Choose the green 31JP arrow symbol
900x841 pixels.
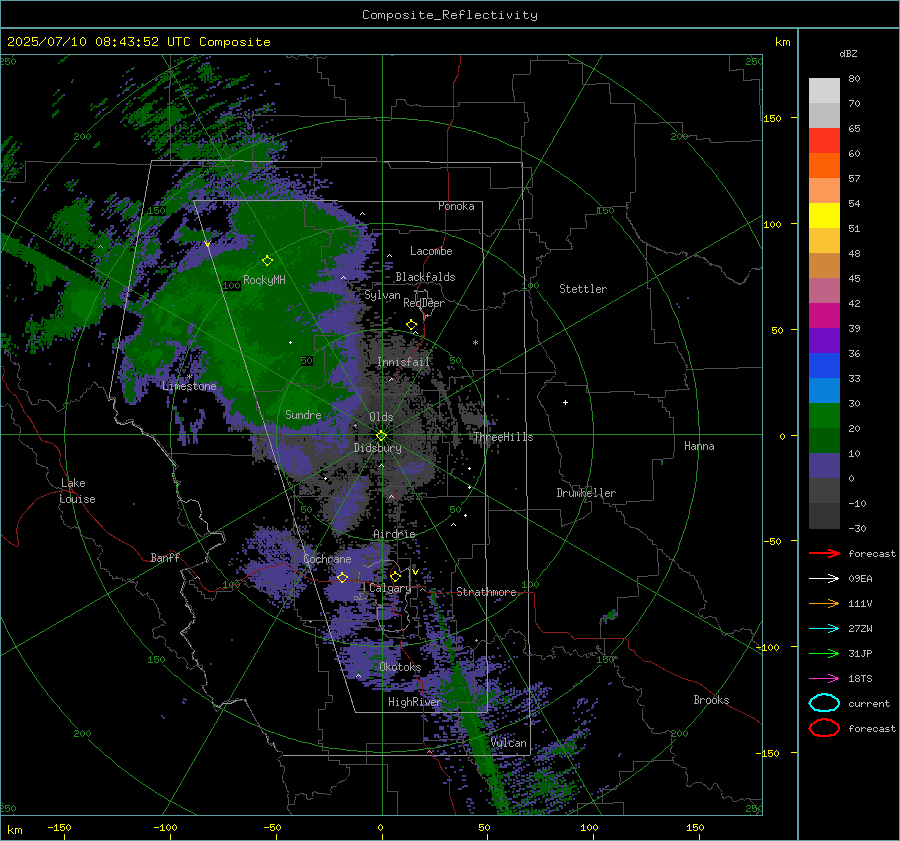click(x=824, y=653)
